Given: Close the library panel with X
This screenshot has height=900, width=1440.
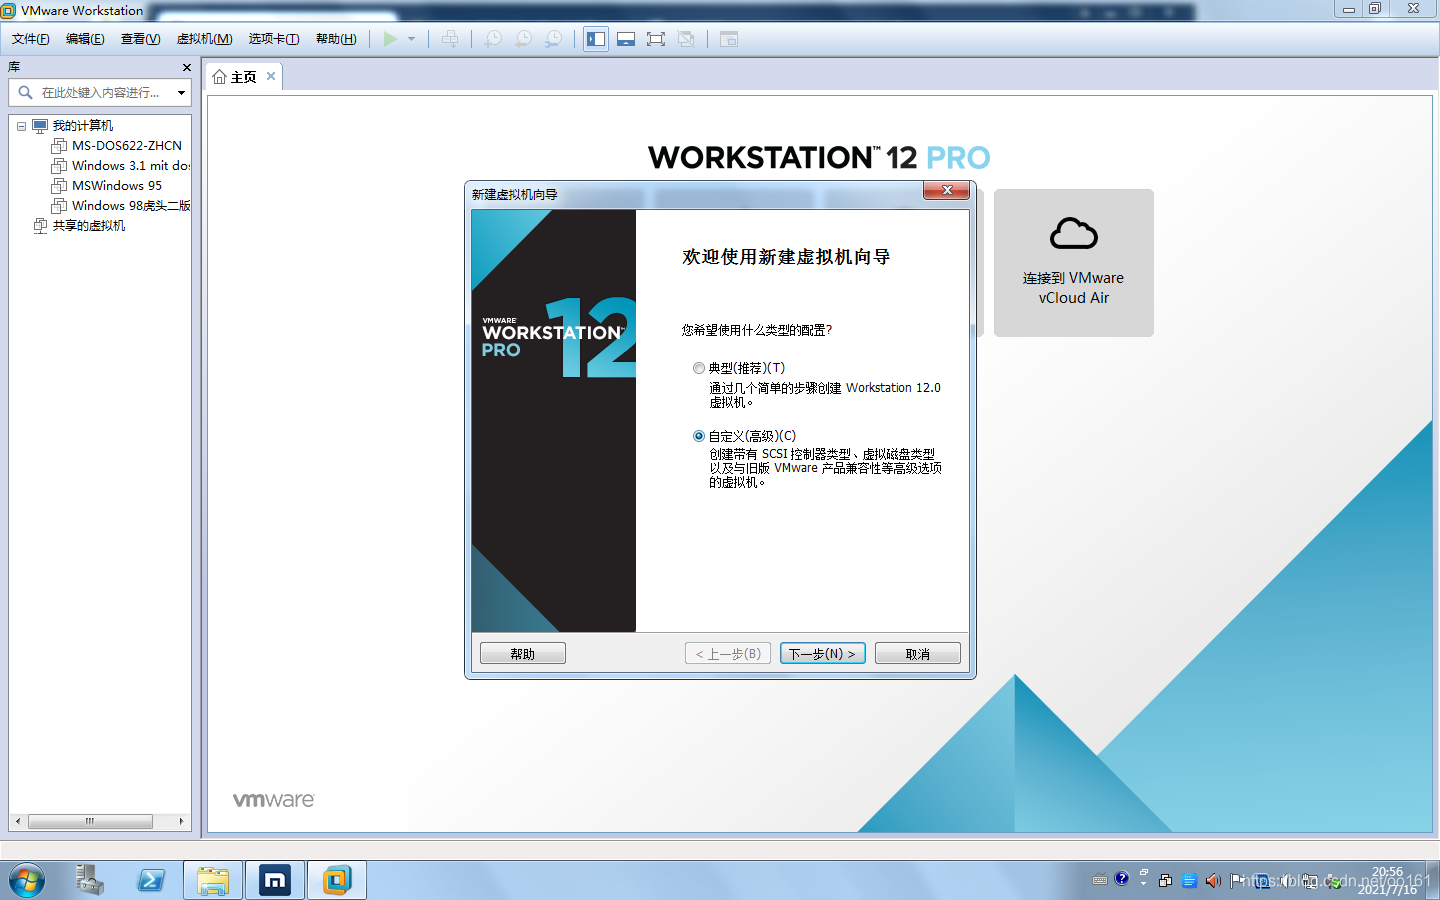Looking at the screenshot, I should tap(186, 67).
